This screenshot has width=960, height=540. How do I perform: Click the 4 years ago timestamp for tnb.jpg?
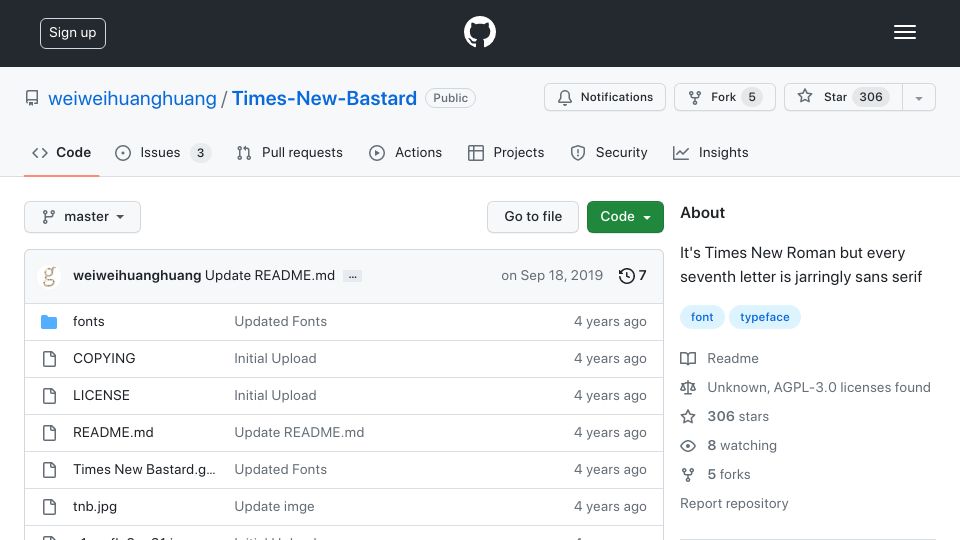pyautogui.click(x=610, y=506)
